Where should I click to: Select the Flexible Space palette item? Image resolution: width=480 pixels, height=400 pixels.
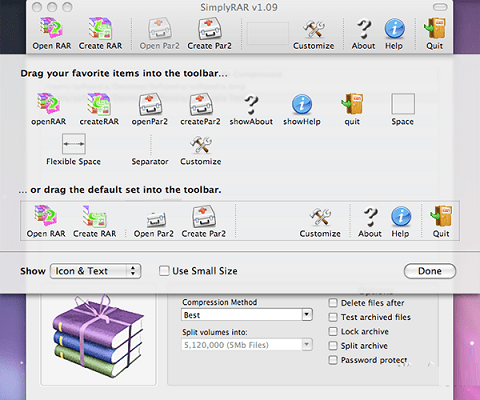pyautogui.click(x=73, y=150)
